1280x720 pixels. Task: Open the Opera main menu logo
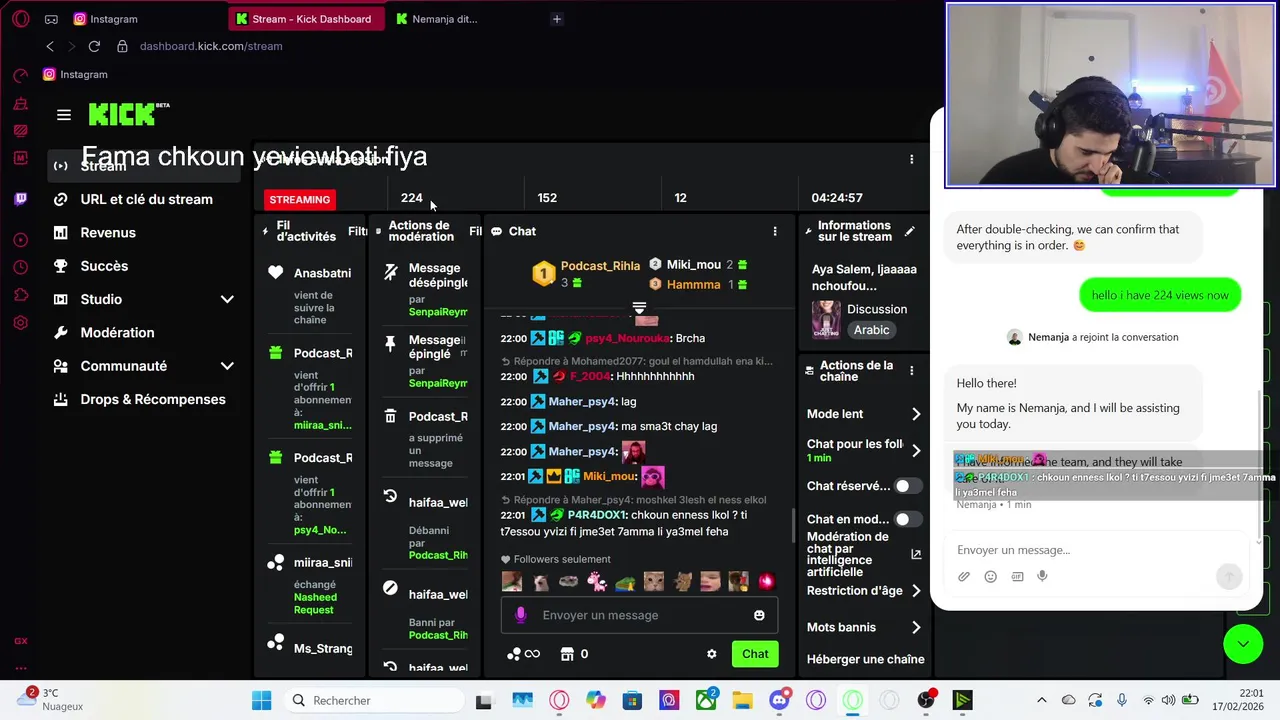[x=19, y=18]
